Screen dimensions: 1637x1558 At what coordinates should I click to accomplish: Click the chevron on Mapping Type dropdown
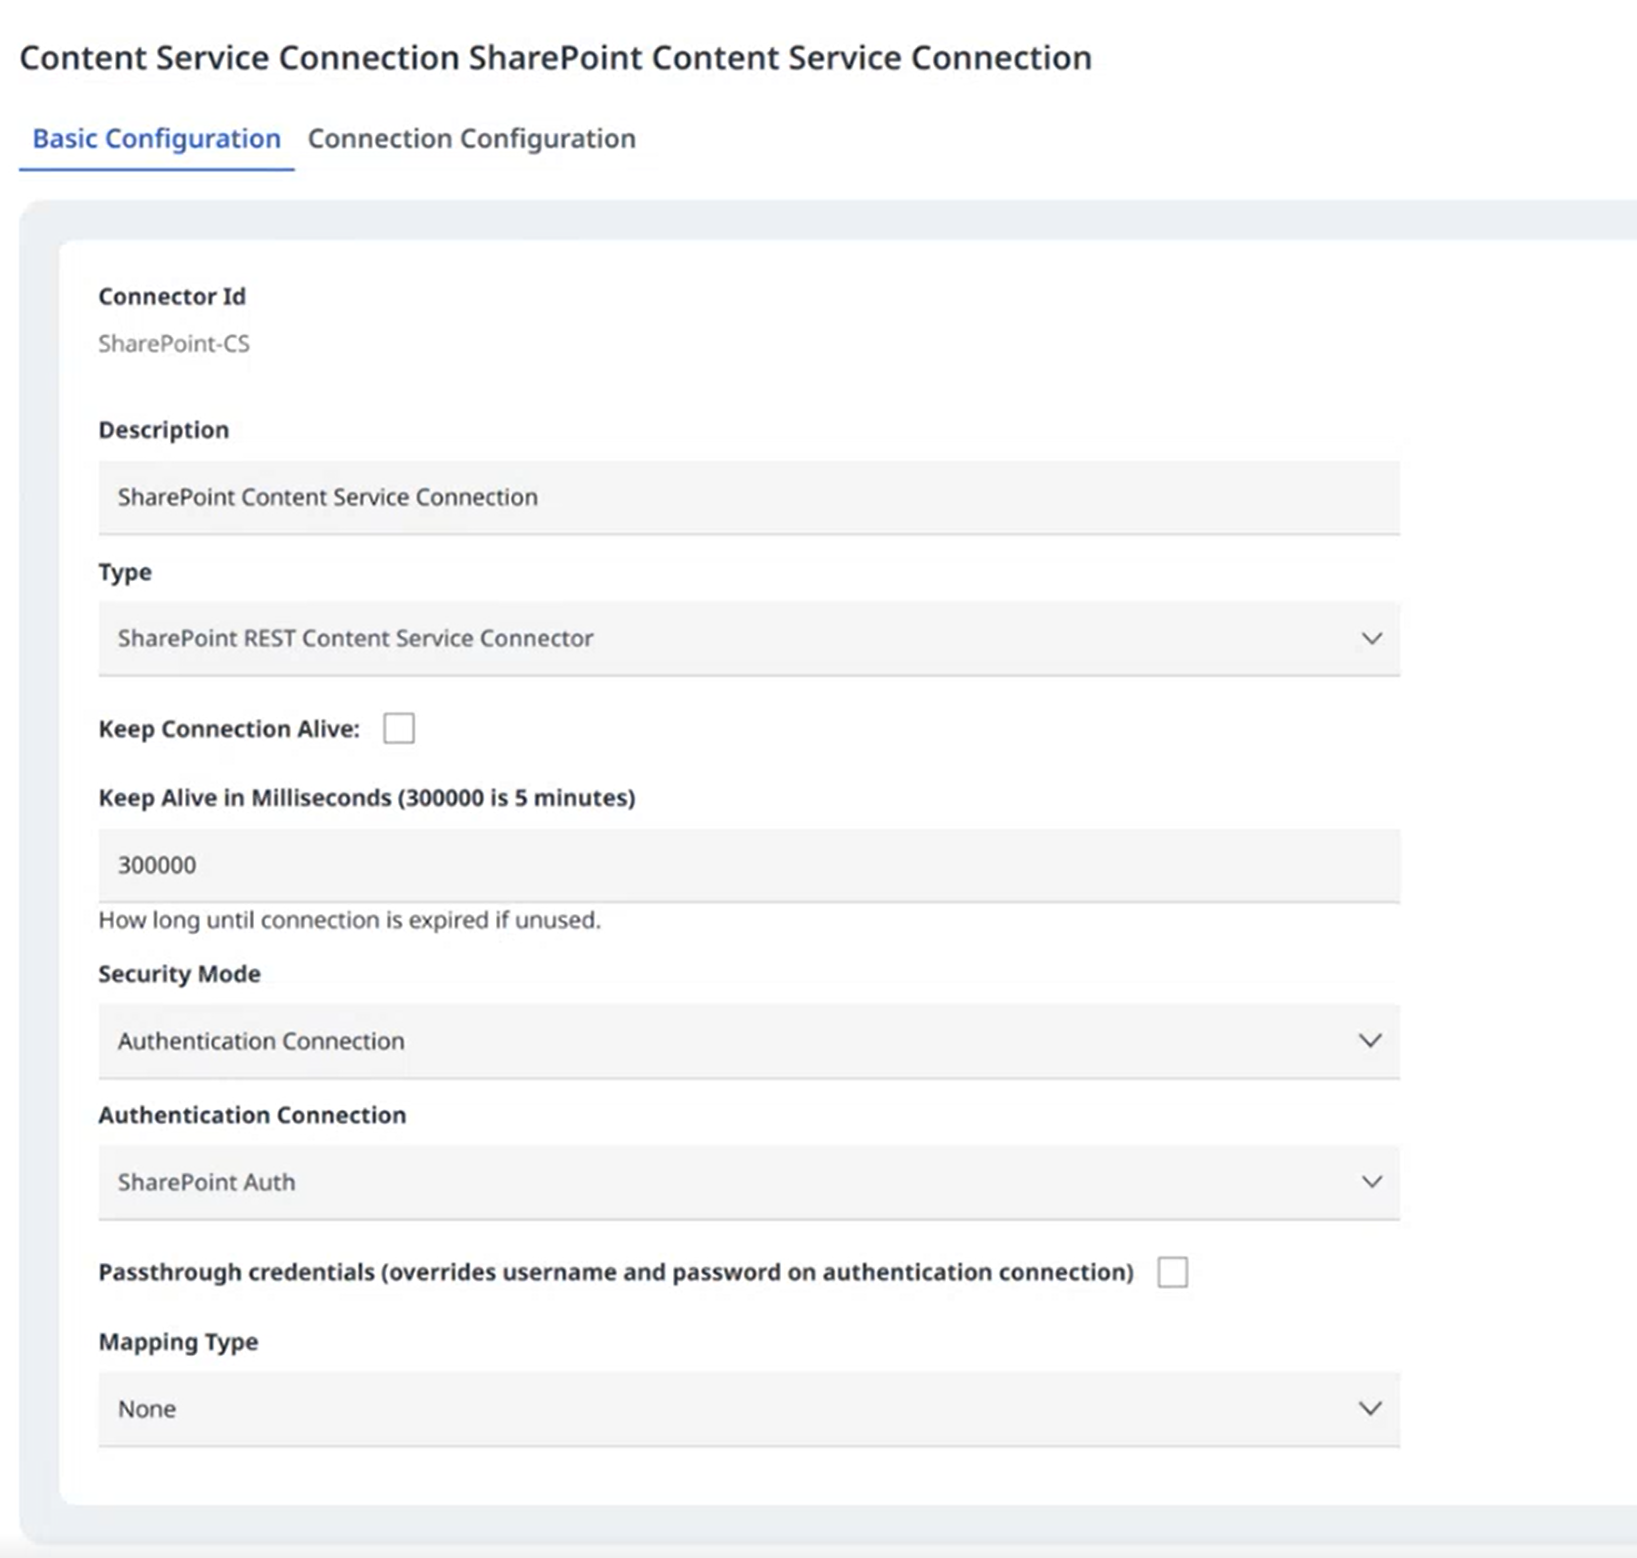click(x=1370, y=1409)
